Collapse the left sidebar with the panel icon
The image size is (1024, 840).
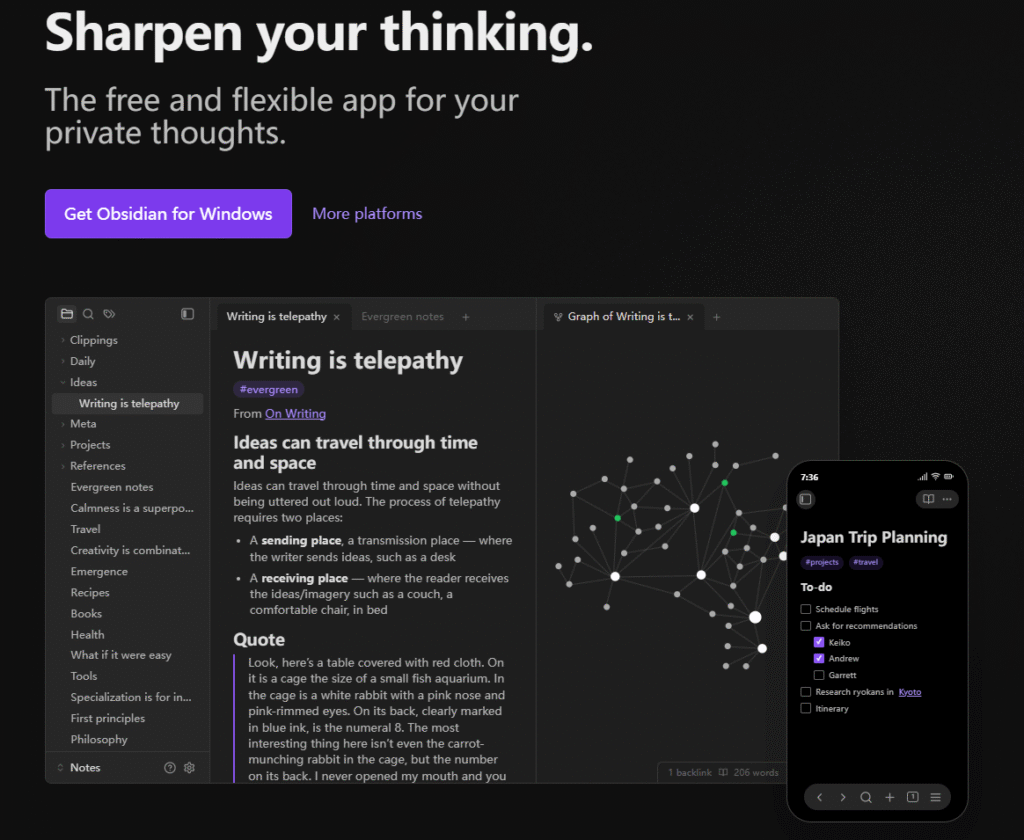[187, 314]
